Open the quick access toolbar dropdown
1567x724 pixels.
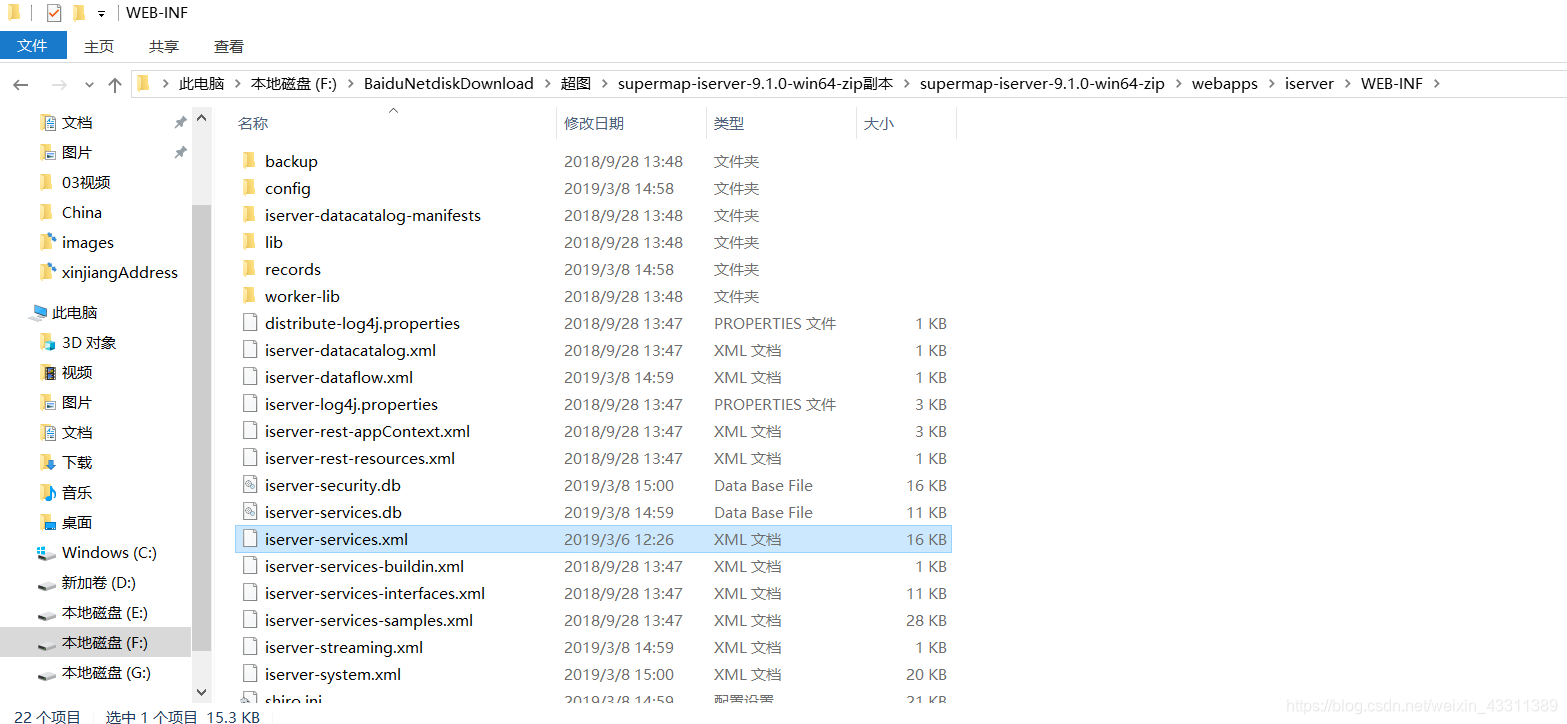101,14
